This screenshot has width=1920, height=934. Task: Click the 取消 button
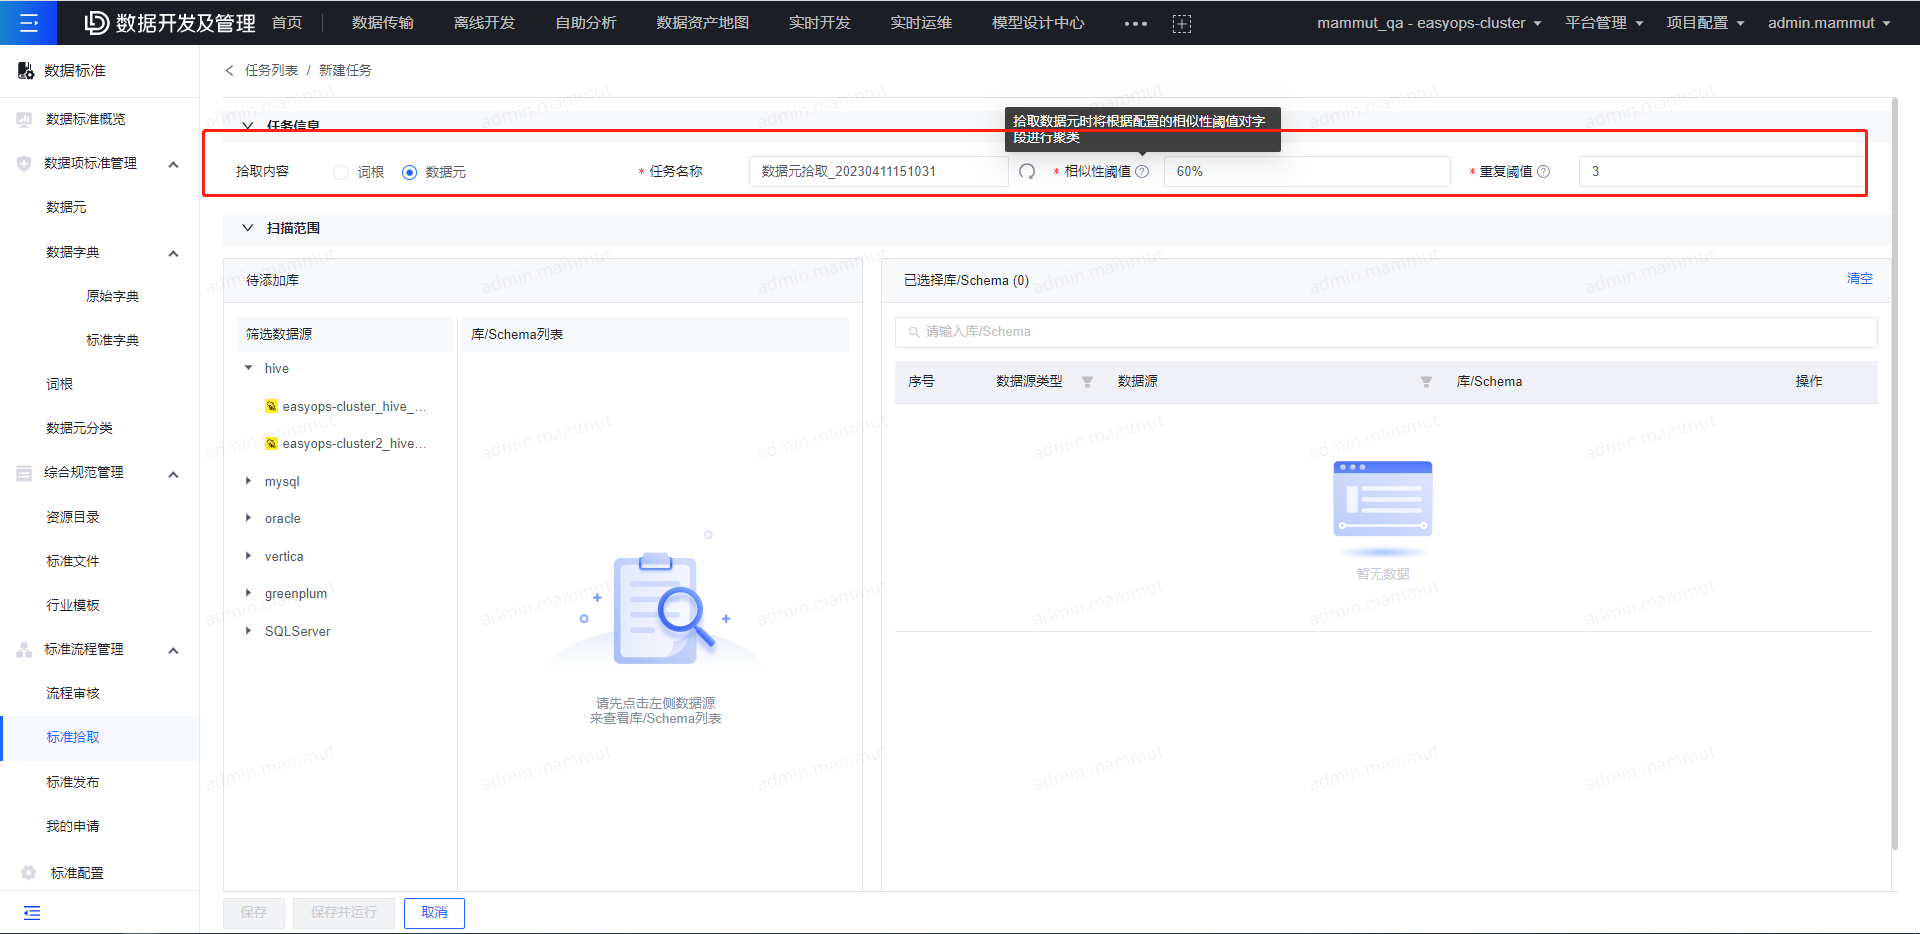(x=434, y=912)
